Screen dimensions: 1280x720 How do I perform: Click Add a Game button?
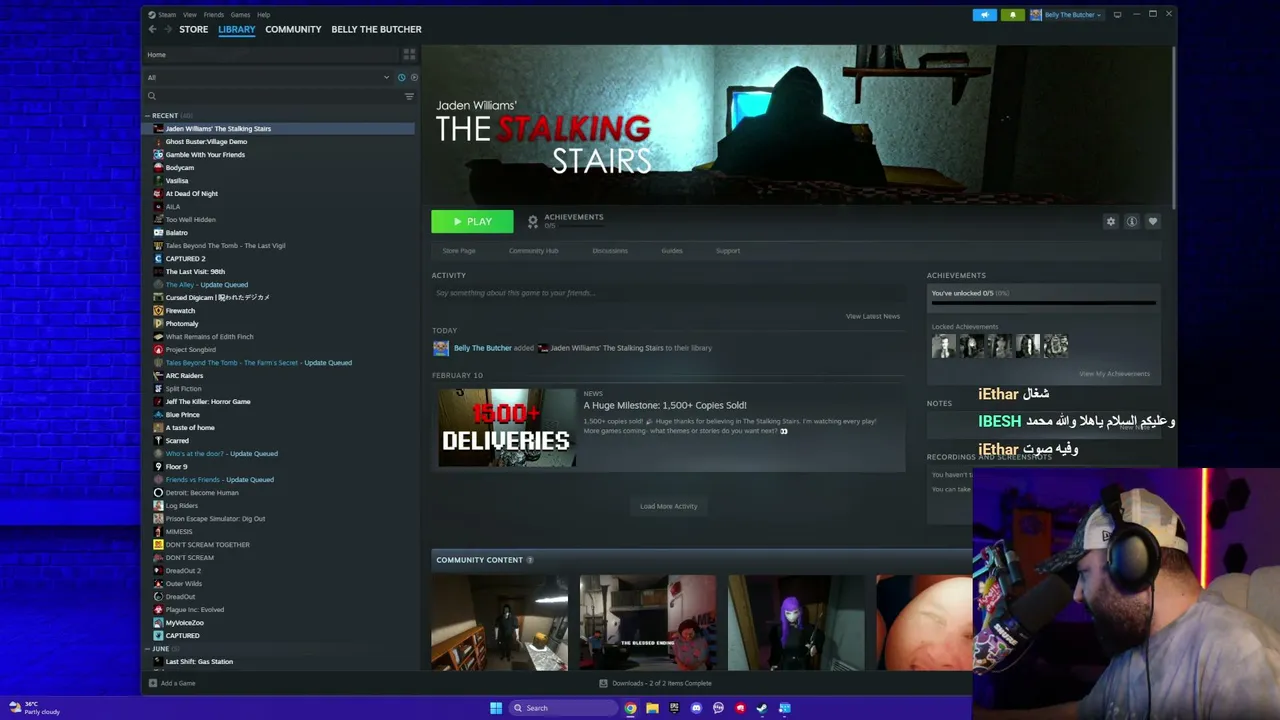point(172,683)
